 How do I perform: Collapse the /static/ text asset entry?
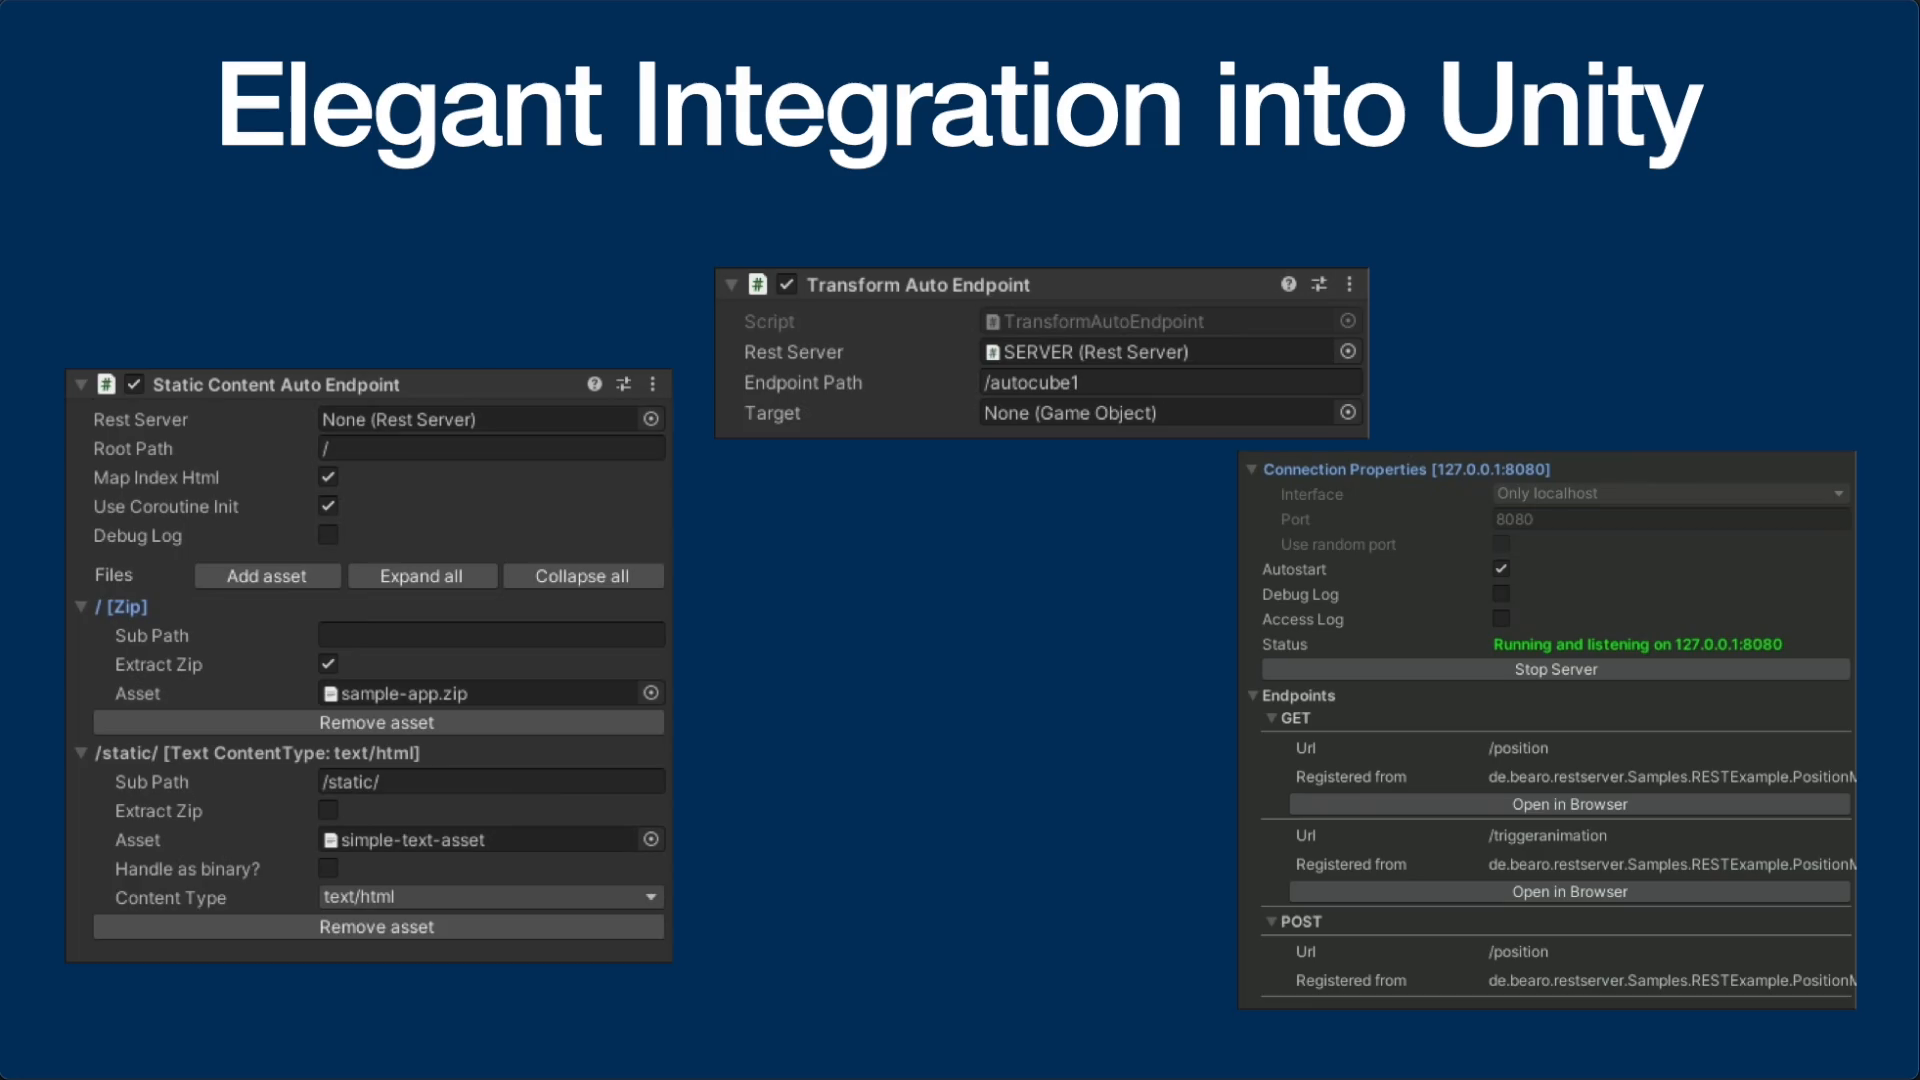point(81,753)
